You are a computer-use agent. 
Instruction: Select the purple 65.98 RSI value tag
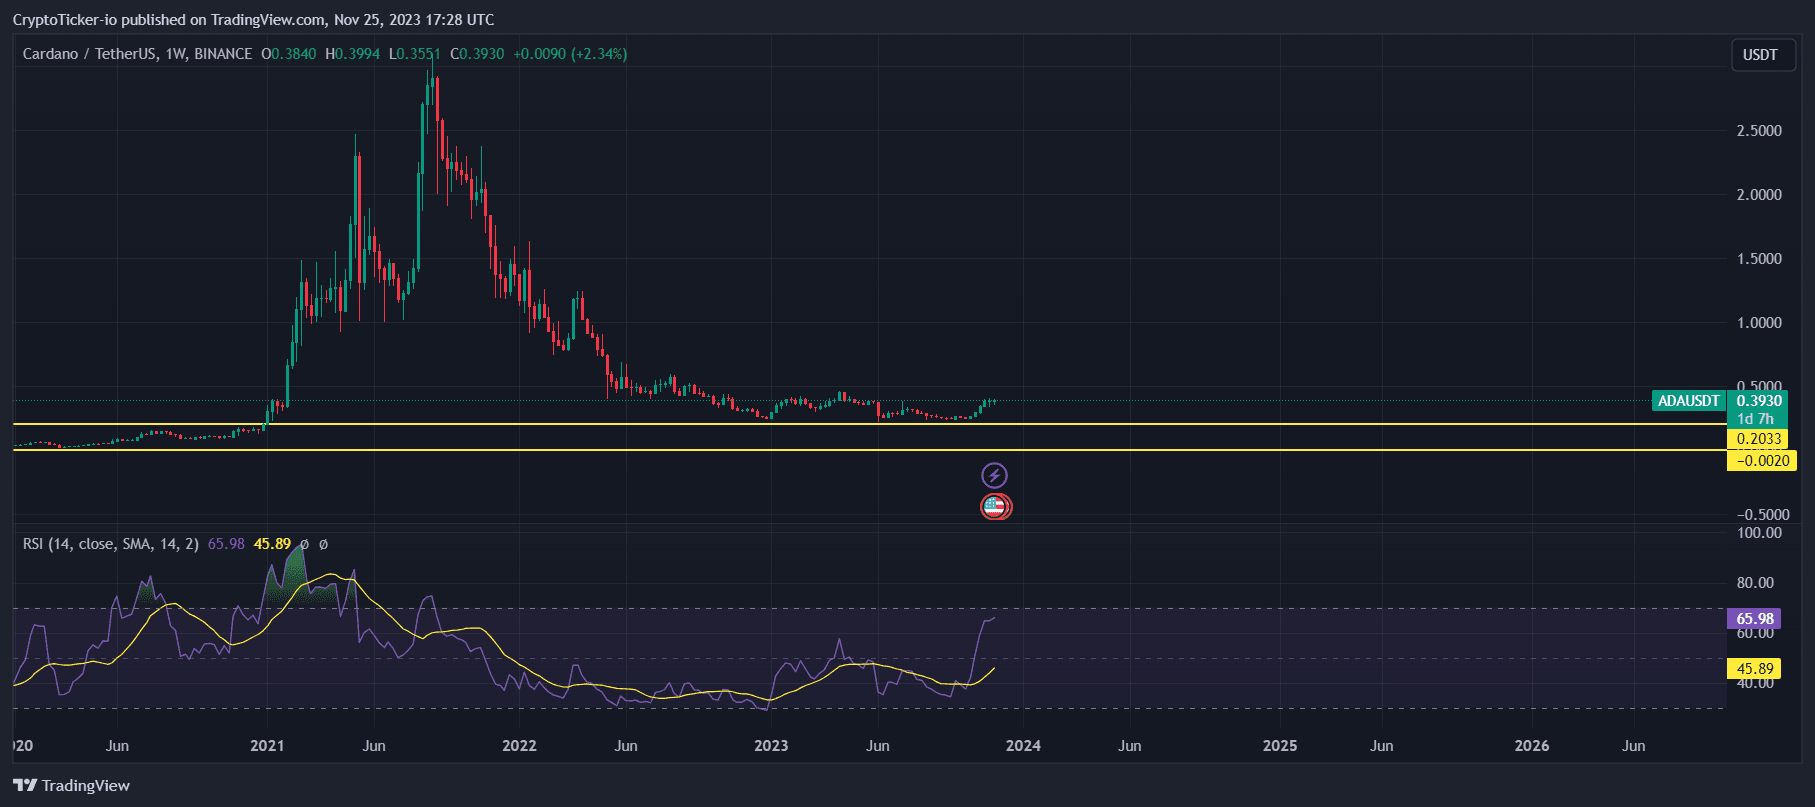(1755, 619)
